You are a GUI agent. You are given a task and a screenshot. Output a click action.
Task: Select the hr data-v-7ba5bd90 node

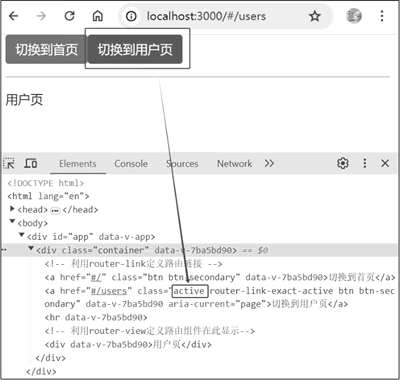pos(96,317)
